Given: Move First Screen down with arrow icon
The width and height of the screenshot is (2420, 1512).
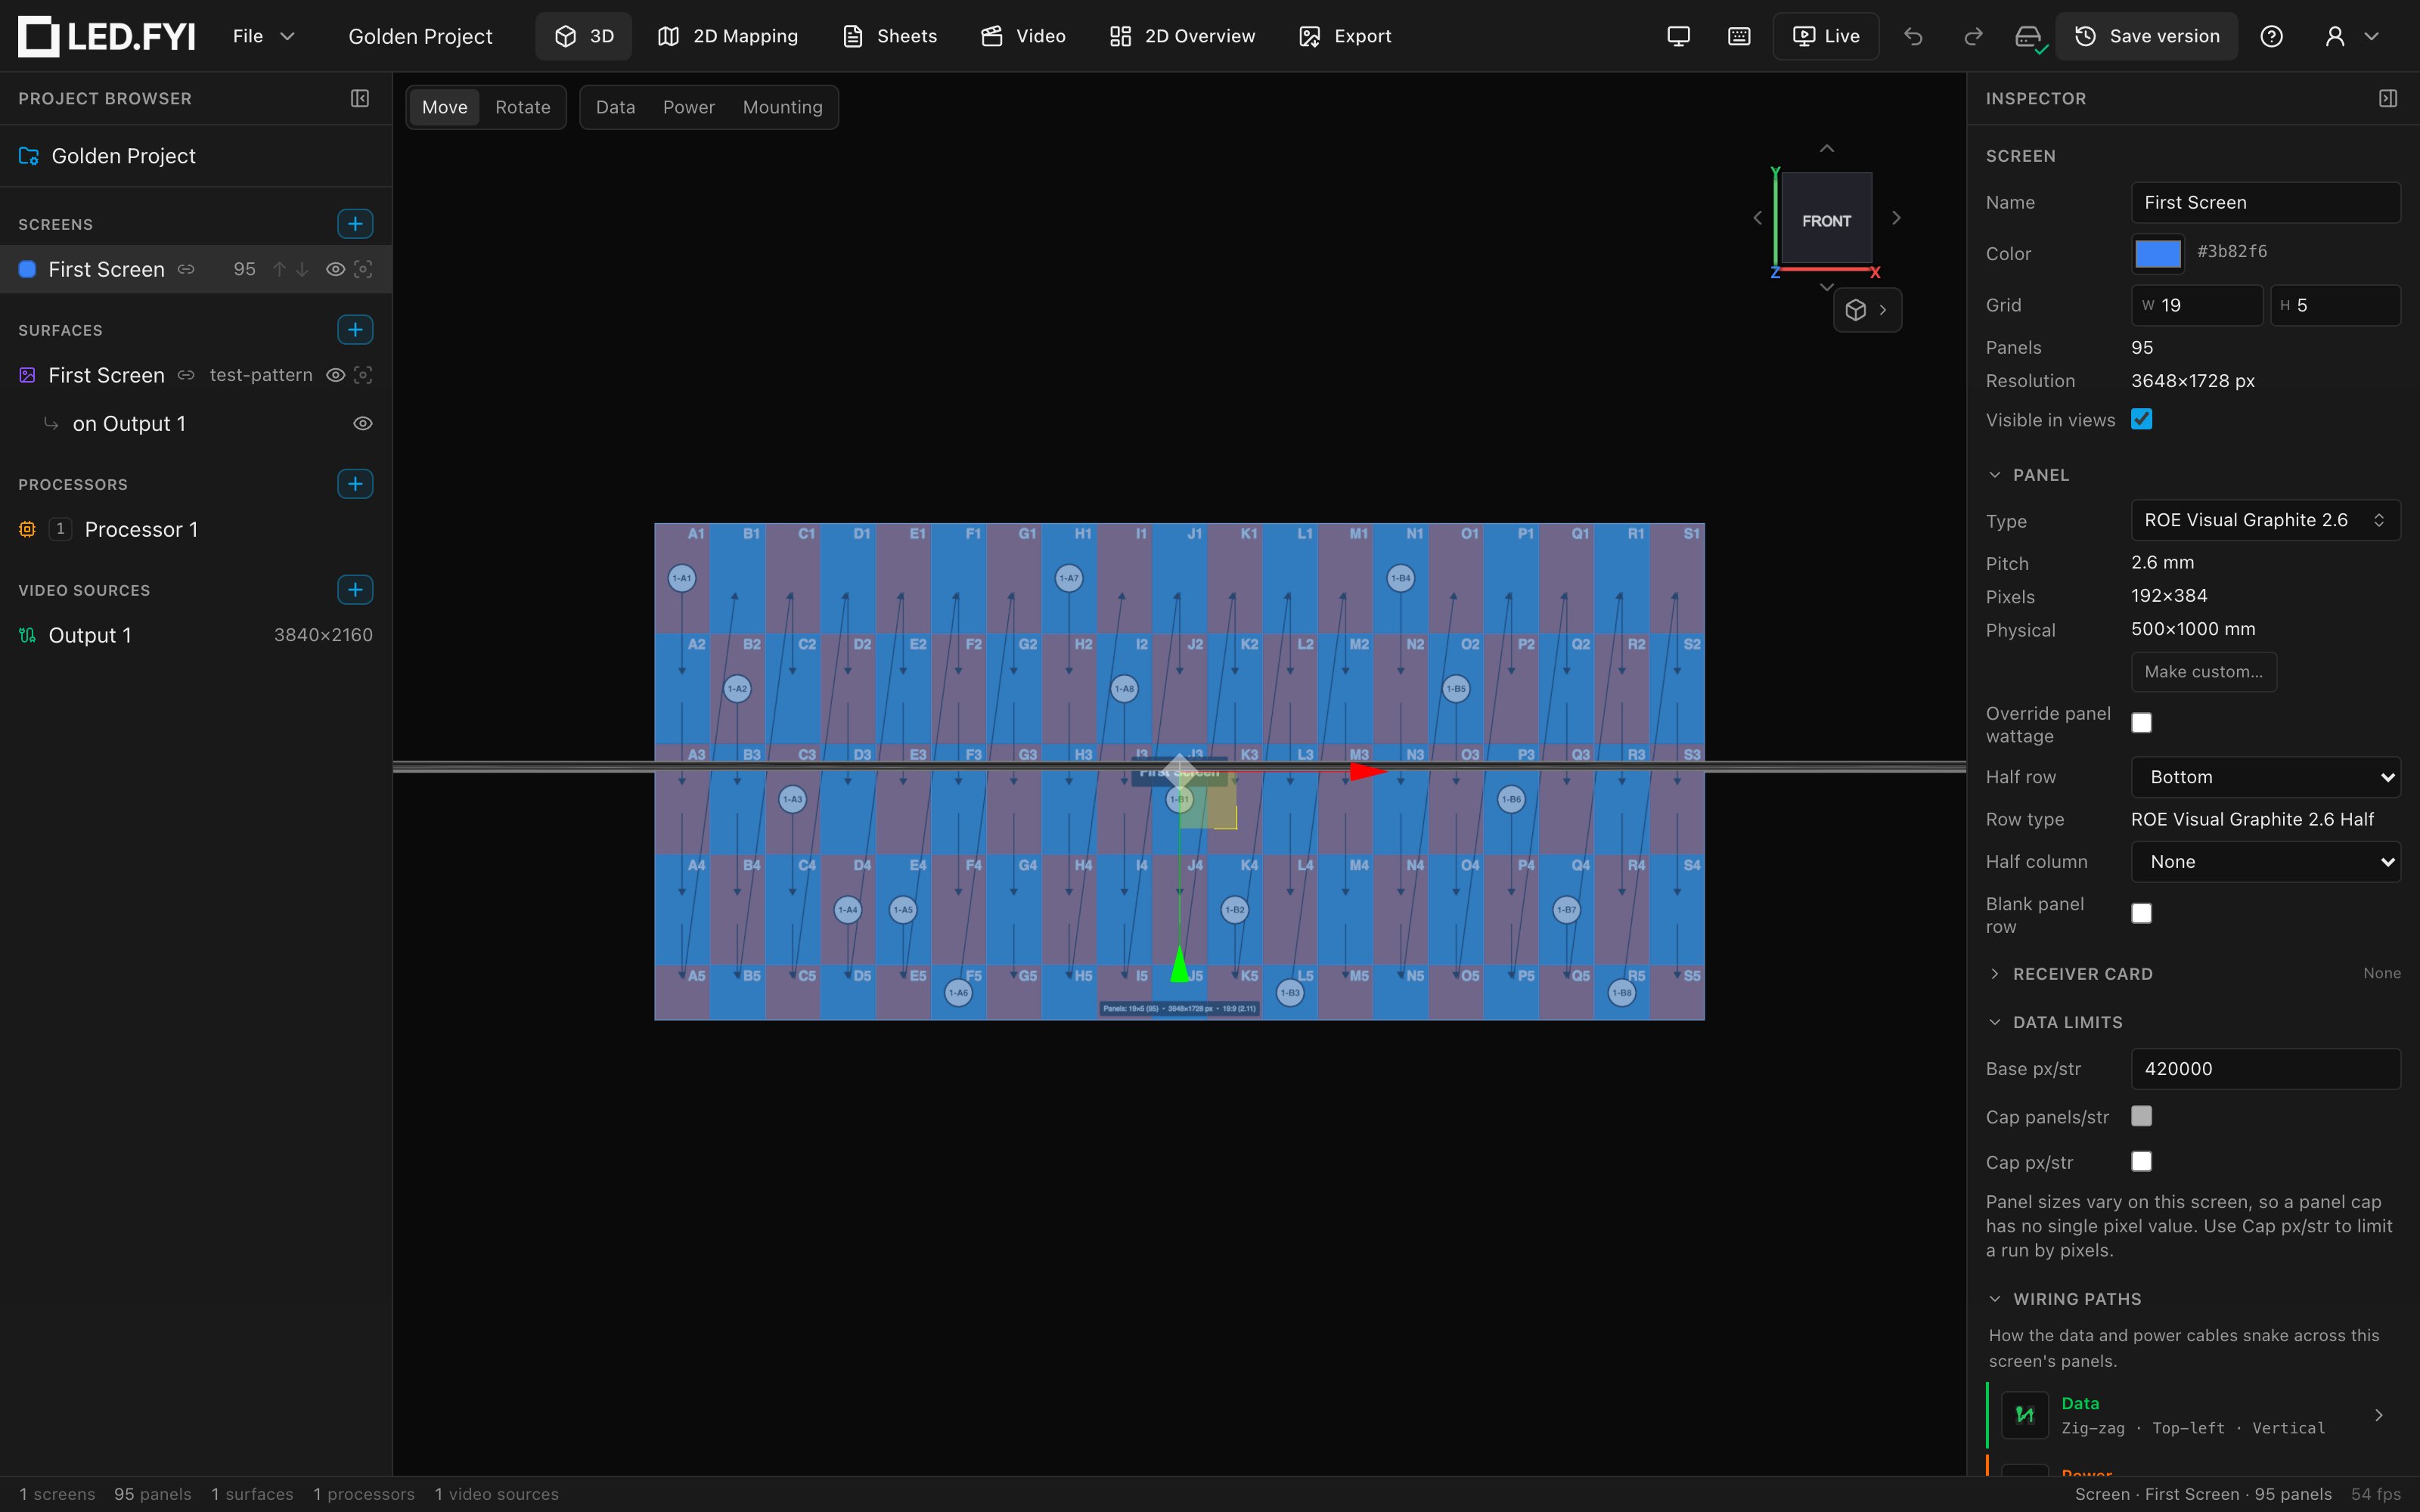Looking at the screenshot, I should 302,269.
